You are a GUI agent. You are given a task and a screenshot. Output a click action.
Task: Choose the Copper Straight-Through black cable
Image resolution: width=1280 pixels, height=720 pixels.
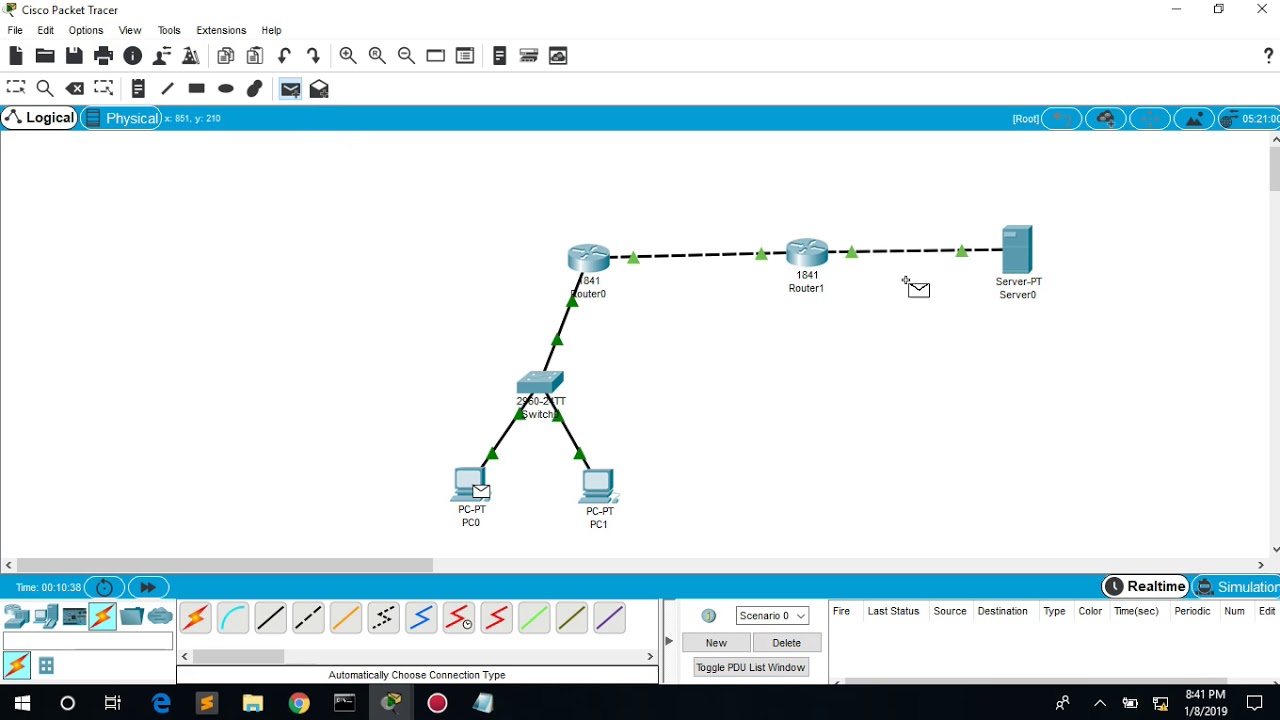click(x=270, y=618)
